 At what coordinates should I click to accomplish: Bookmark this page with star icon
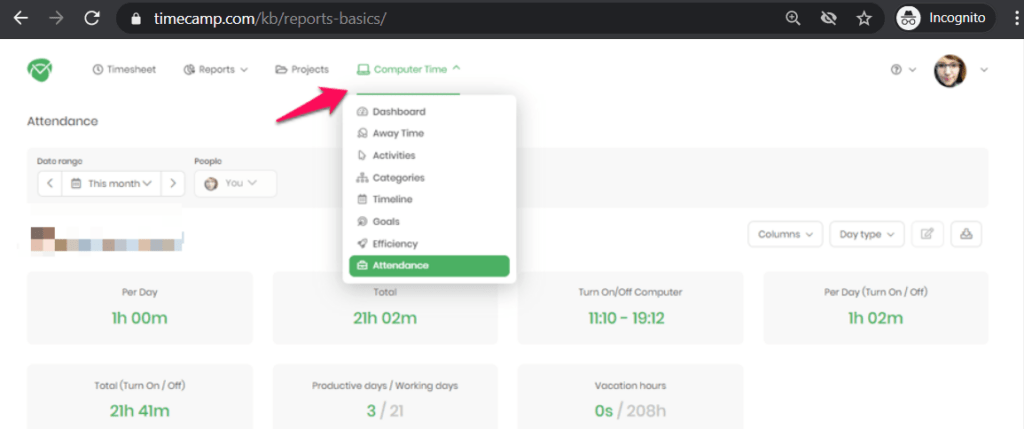pyautogui.click(x=864, y=19)
